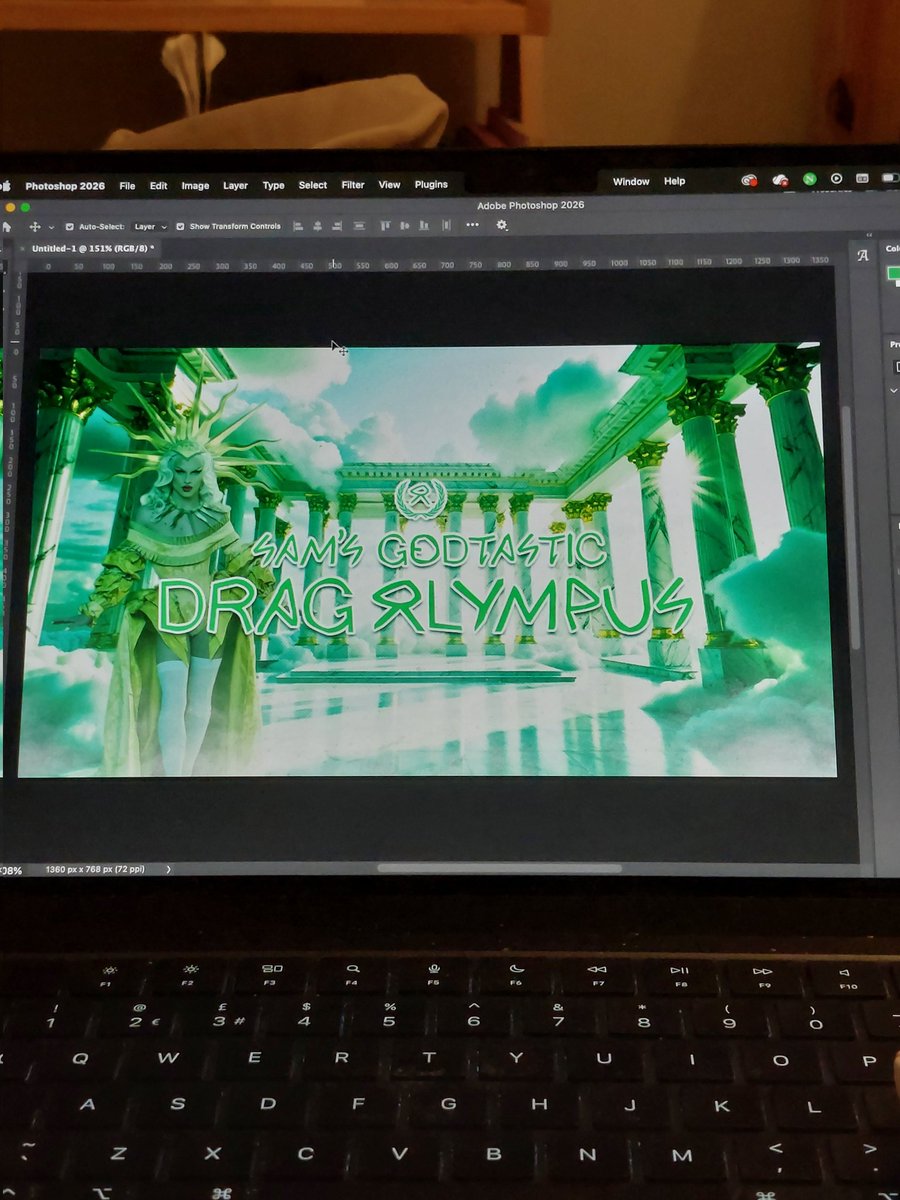Click the red Creative Cloud menu bar icon
The height and width of the screenshot is (1200, 900).
point(748,180)
